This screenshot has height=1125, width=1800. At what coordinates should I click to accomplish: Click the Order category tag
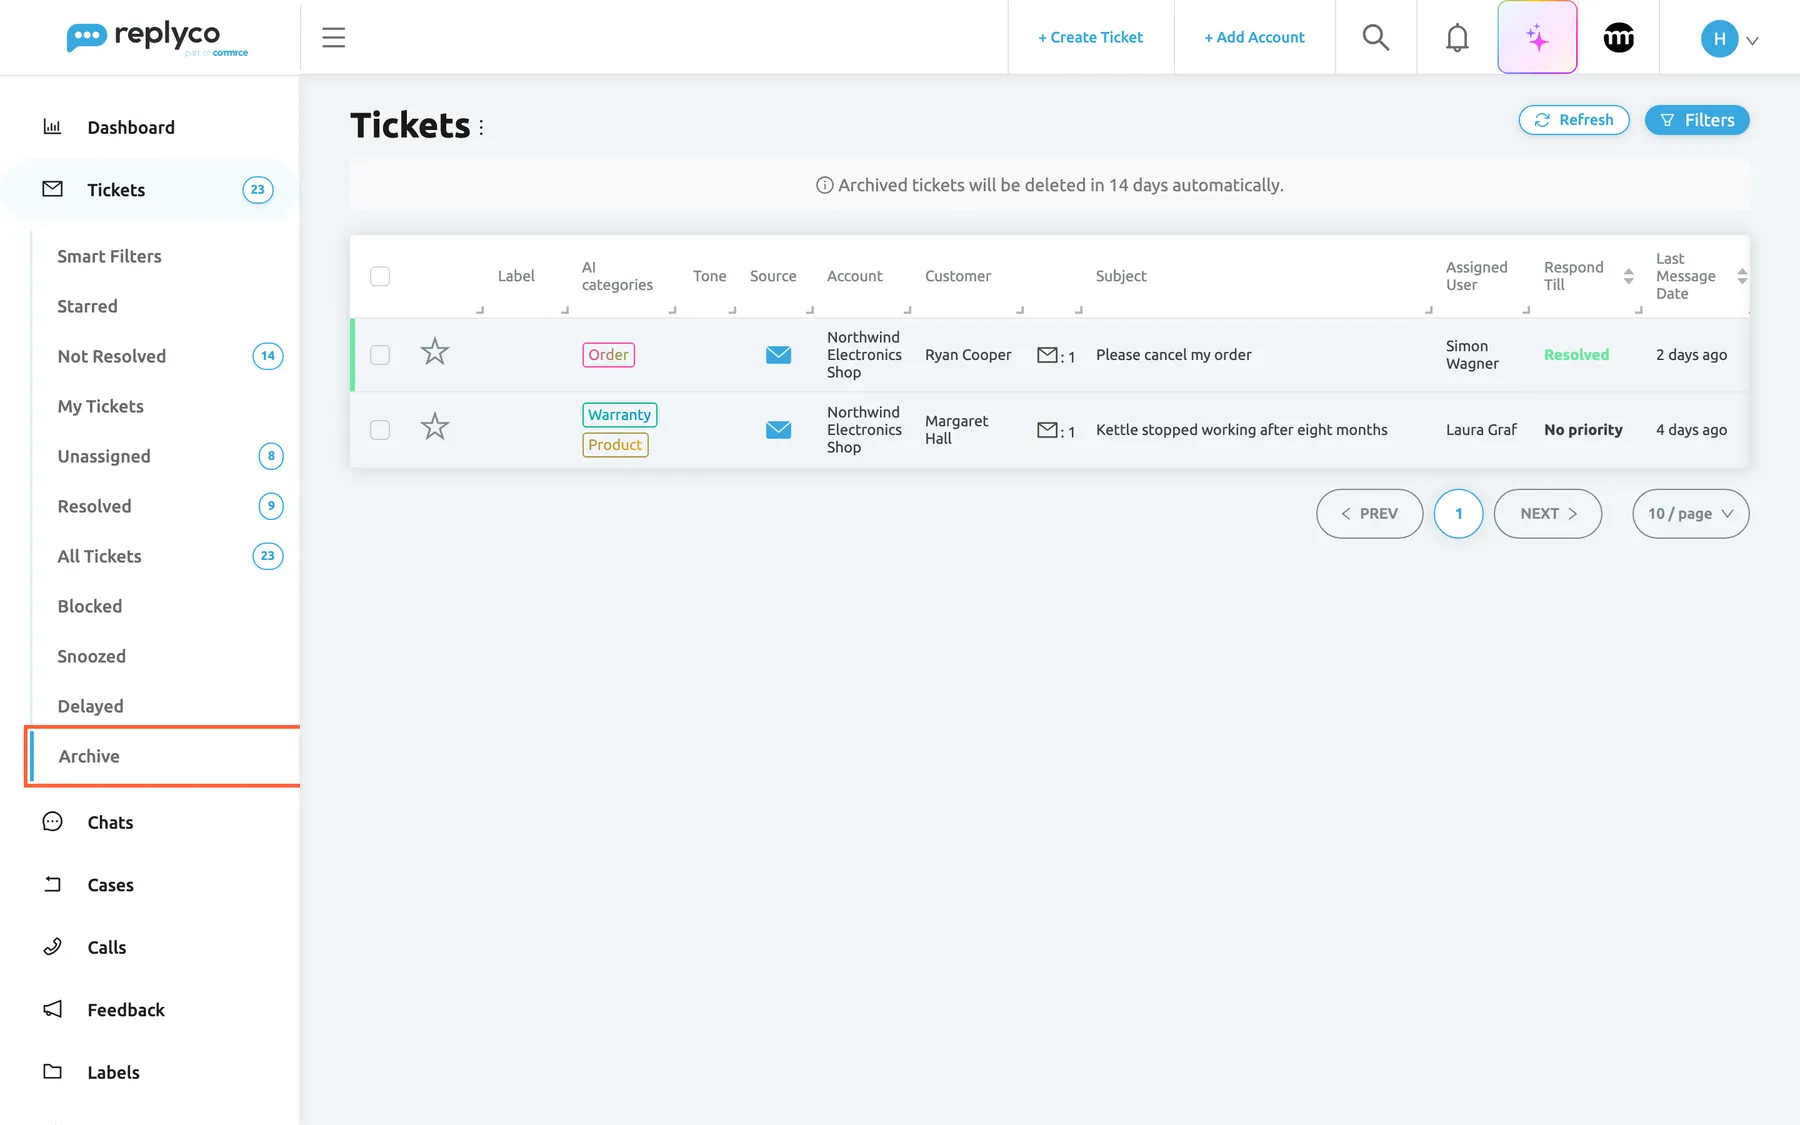pos(609,355)
